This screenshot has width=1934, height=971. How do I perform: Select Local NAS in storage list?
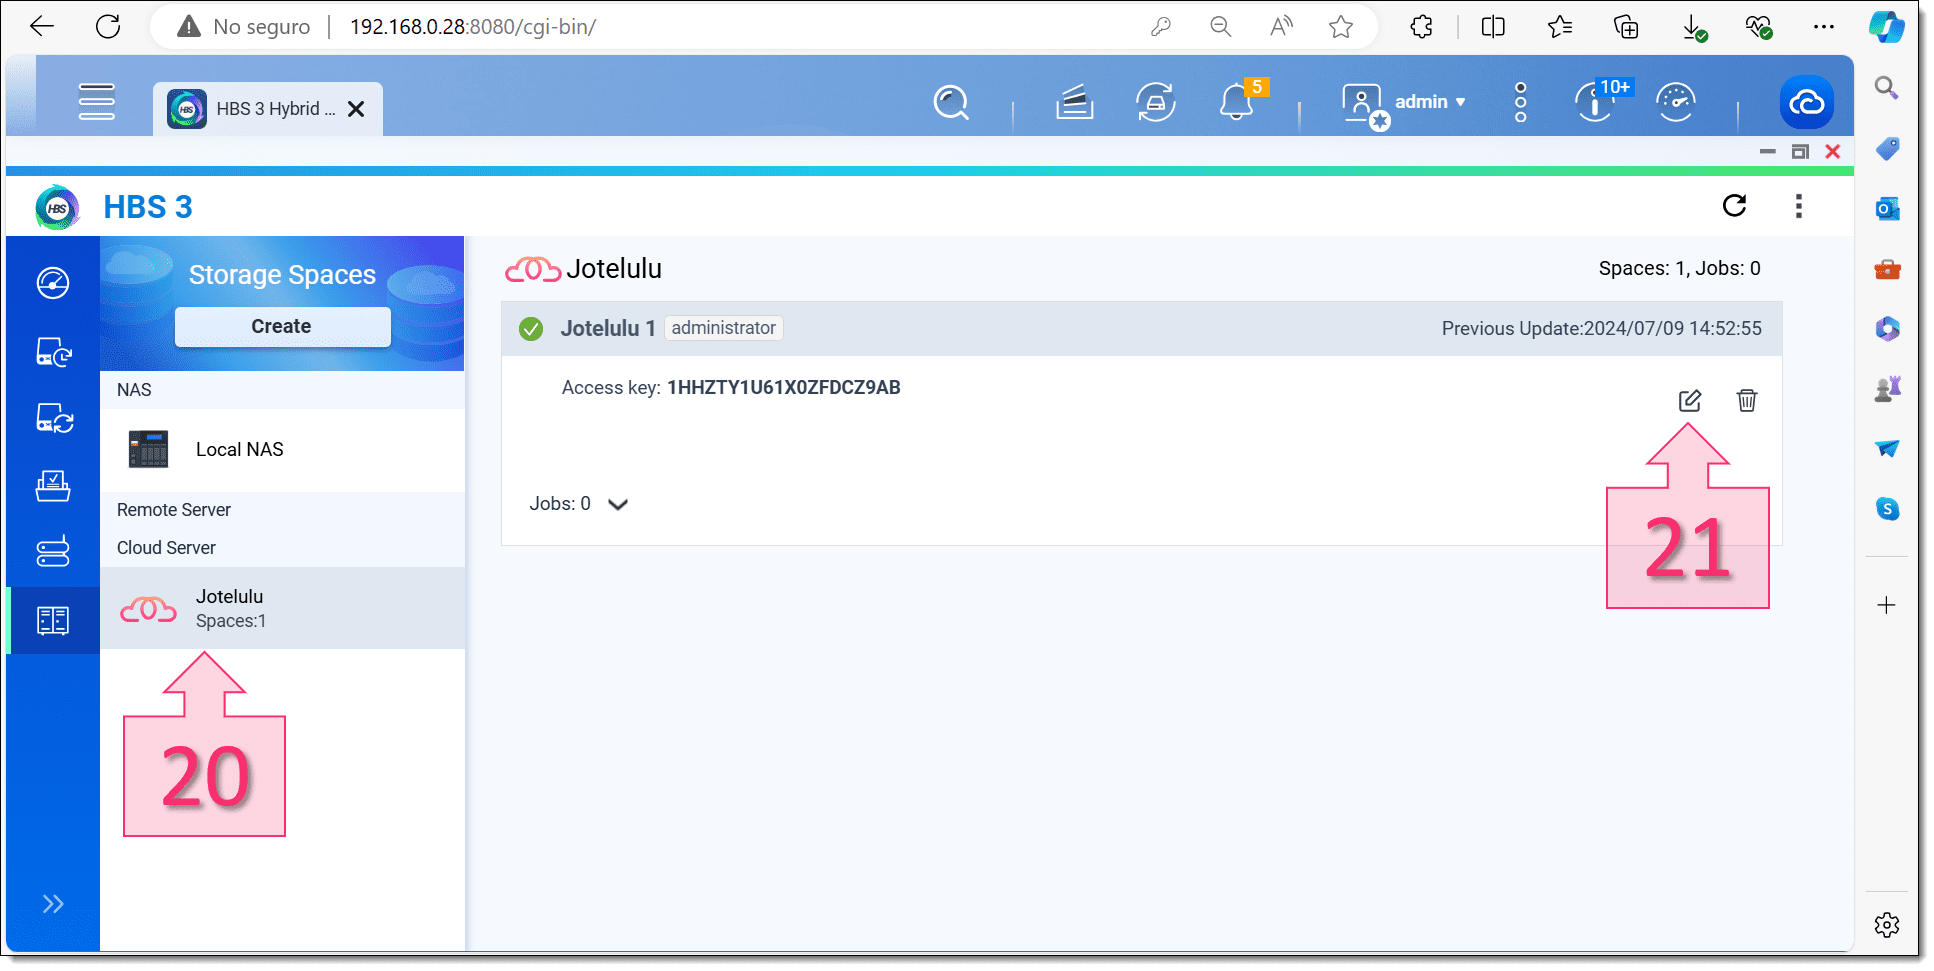click(283, 450)
